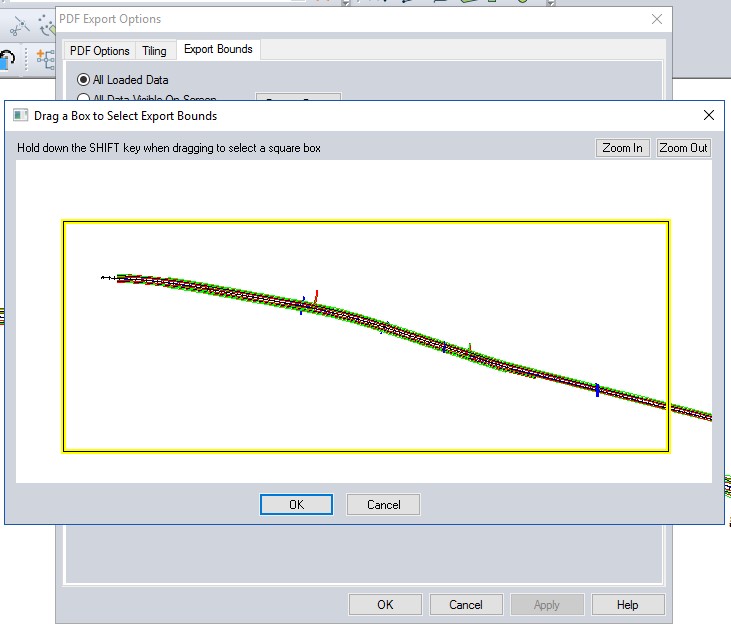Click the blue marker on the route preview
Image resolution: width=731 pixels, height=627 pixels.
pyautogui.click(x=597, y=390)
